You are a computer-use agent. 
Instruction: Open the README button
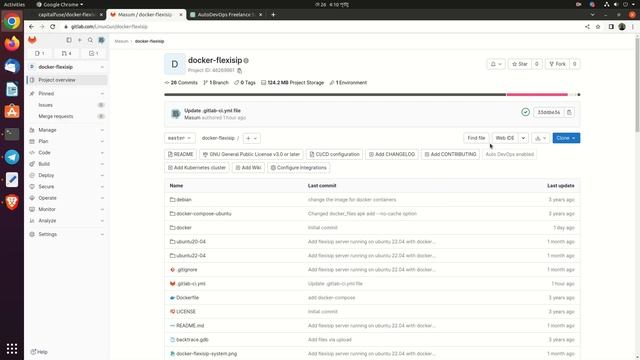(180, 154)
